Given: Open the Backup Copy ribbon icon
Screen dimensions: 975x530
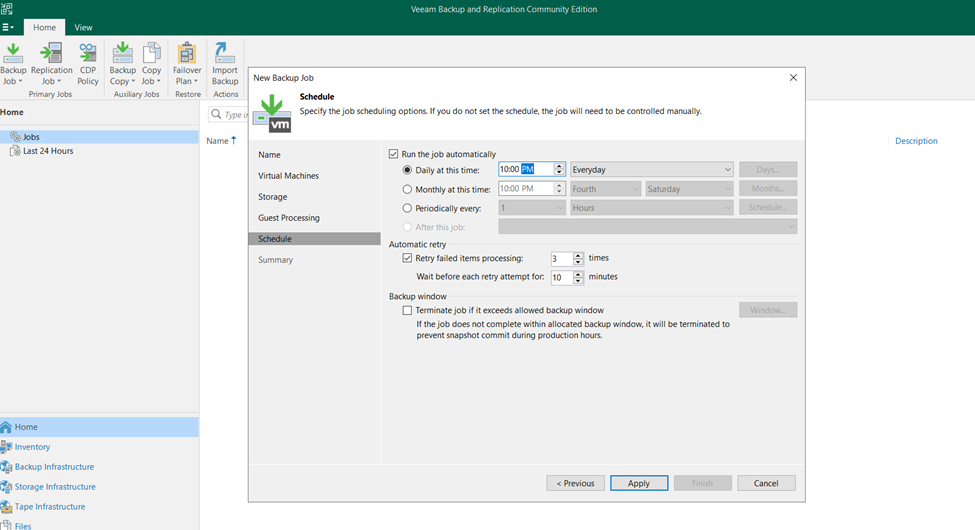Looking at the screenshot, I should click(122, 63).
